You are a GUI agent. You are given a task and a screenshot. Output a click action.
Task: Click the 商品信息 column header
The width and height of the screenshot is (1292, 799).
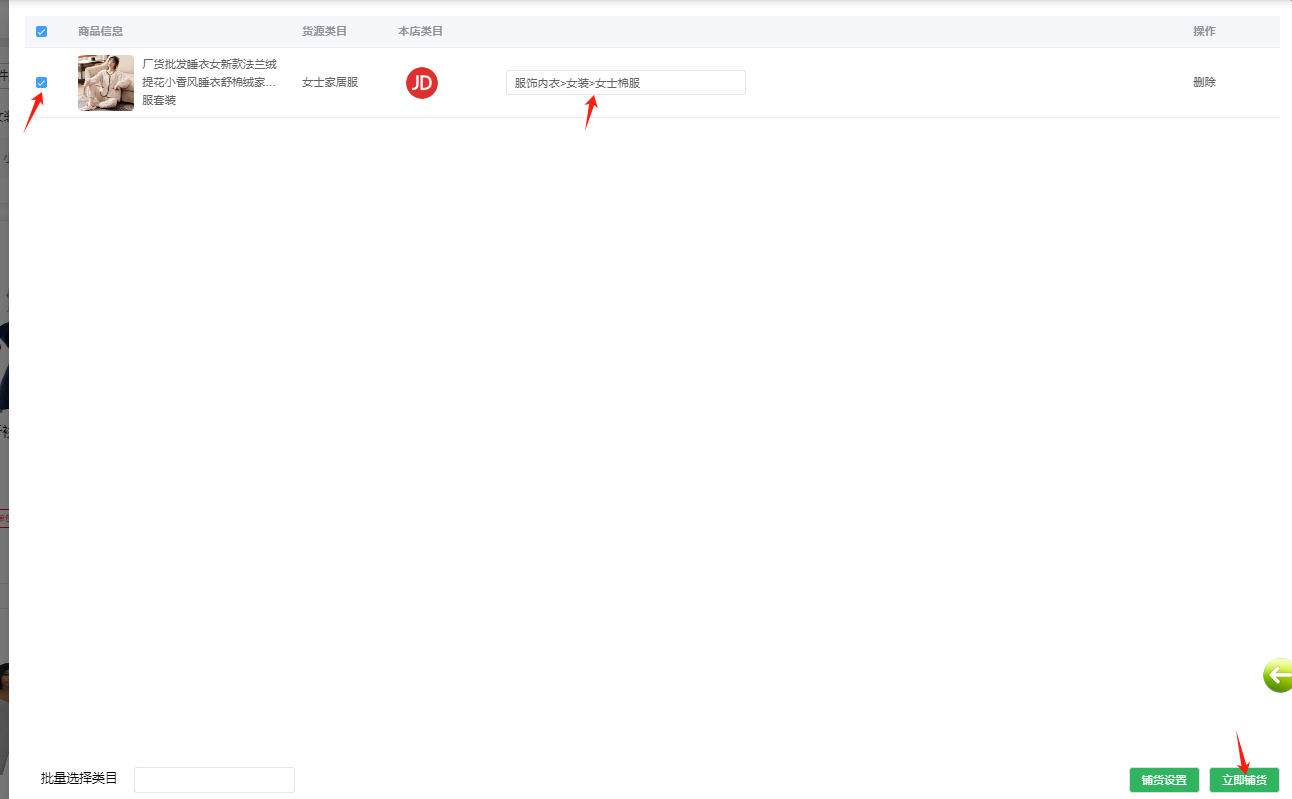(x=100, y=32)
